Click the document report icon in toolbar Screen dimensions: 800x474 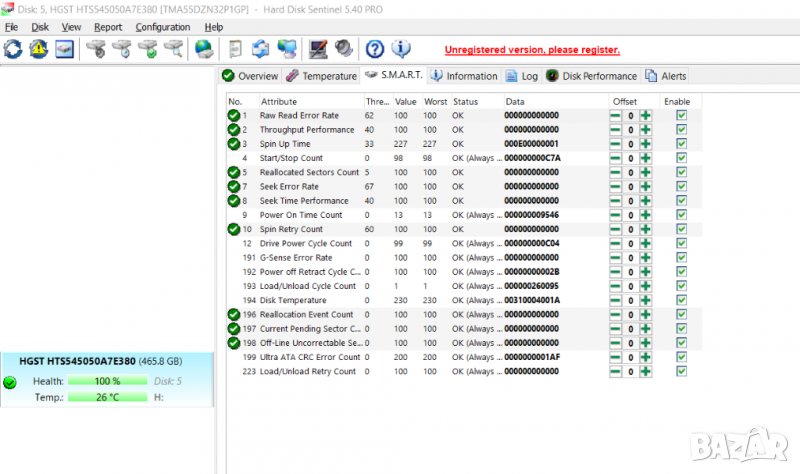pyautogui.click(x=235, y=49)
